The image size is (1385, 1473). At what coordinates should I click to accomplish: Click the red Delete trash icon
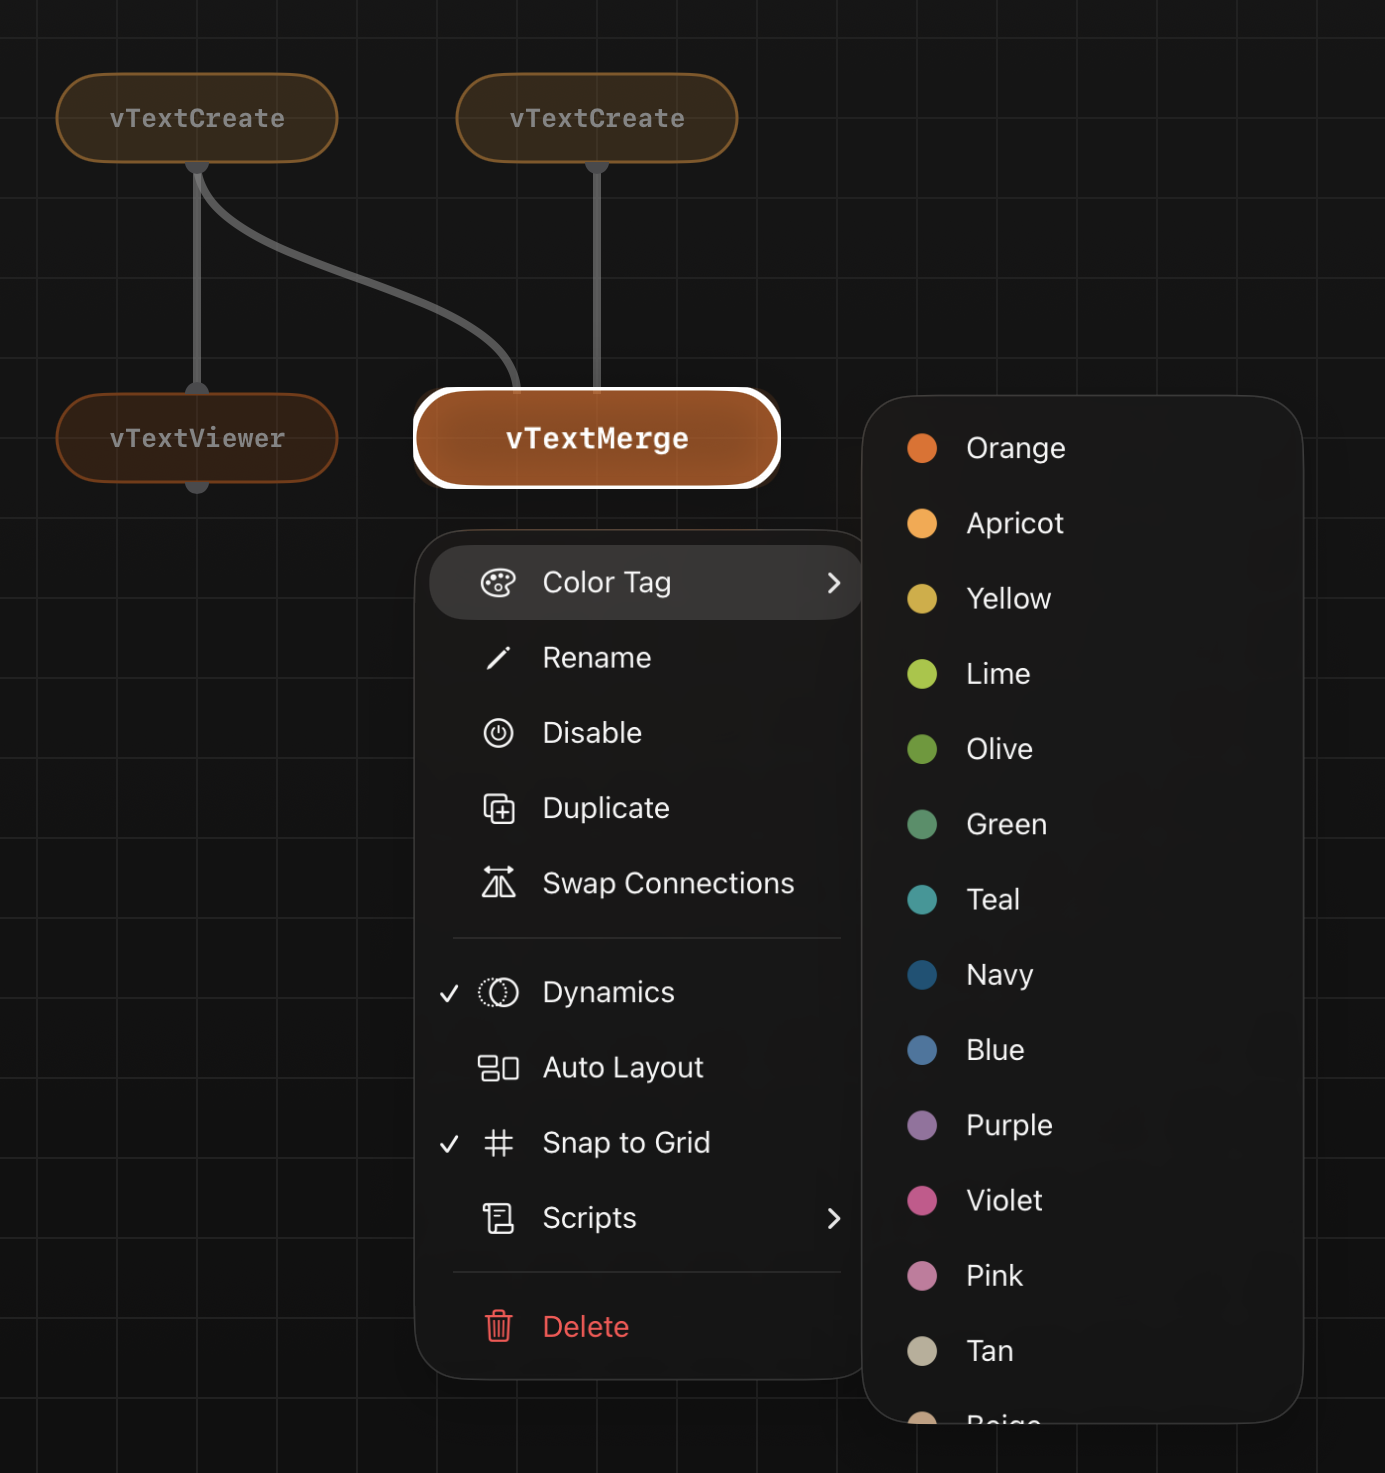click(x=498, y=1326)
